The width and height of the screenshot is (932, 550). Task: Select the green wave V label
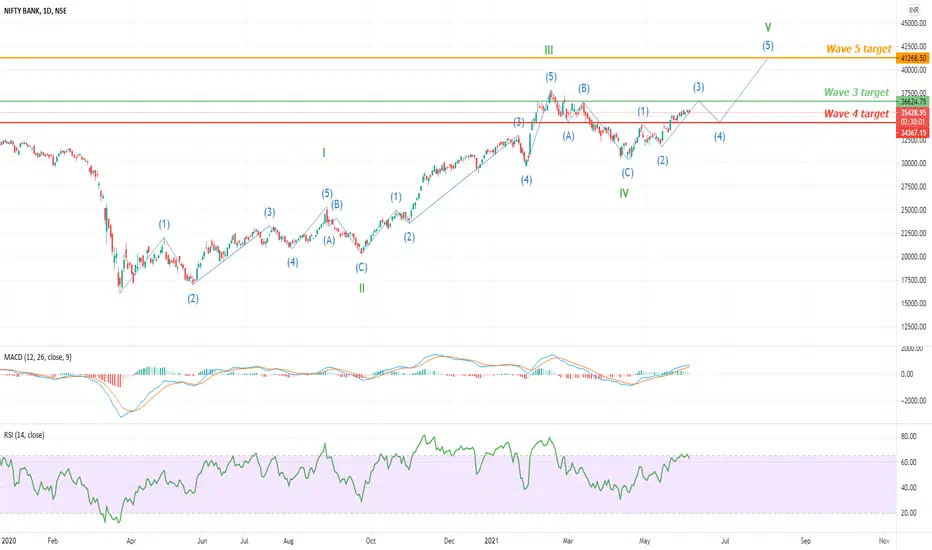pyautogui.click(x=768, y=27)
